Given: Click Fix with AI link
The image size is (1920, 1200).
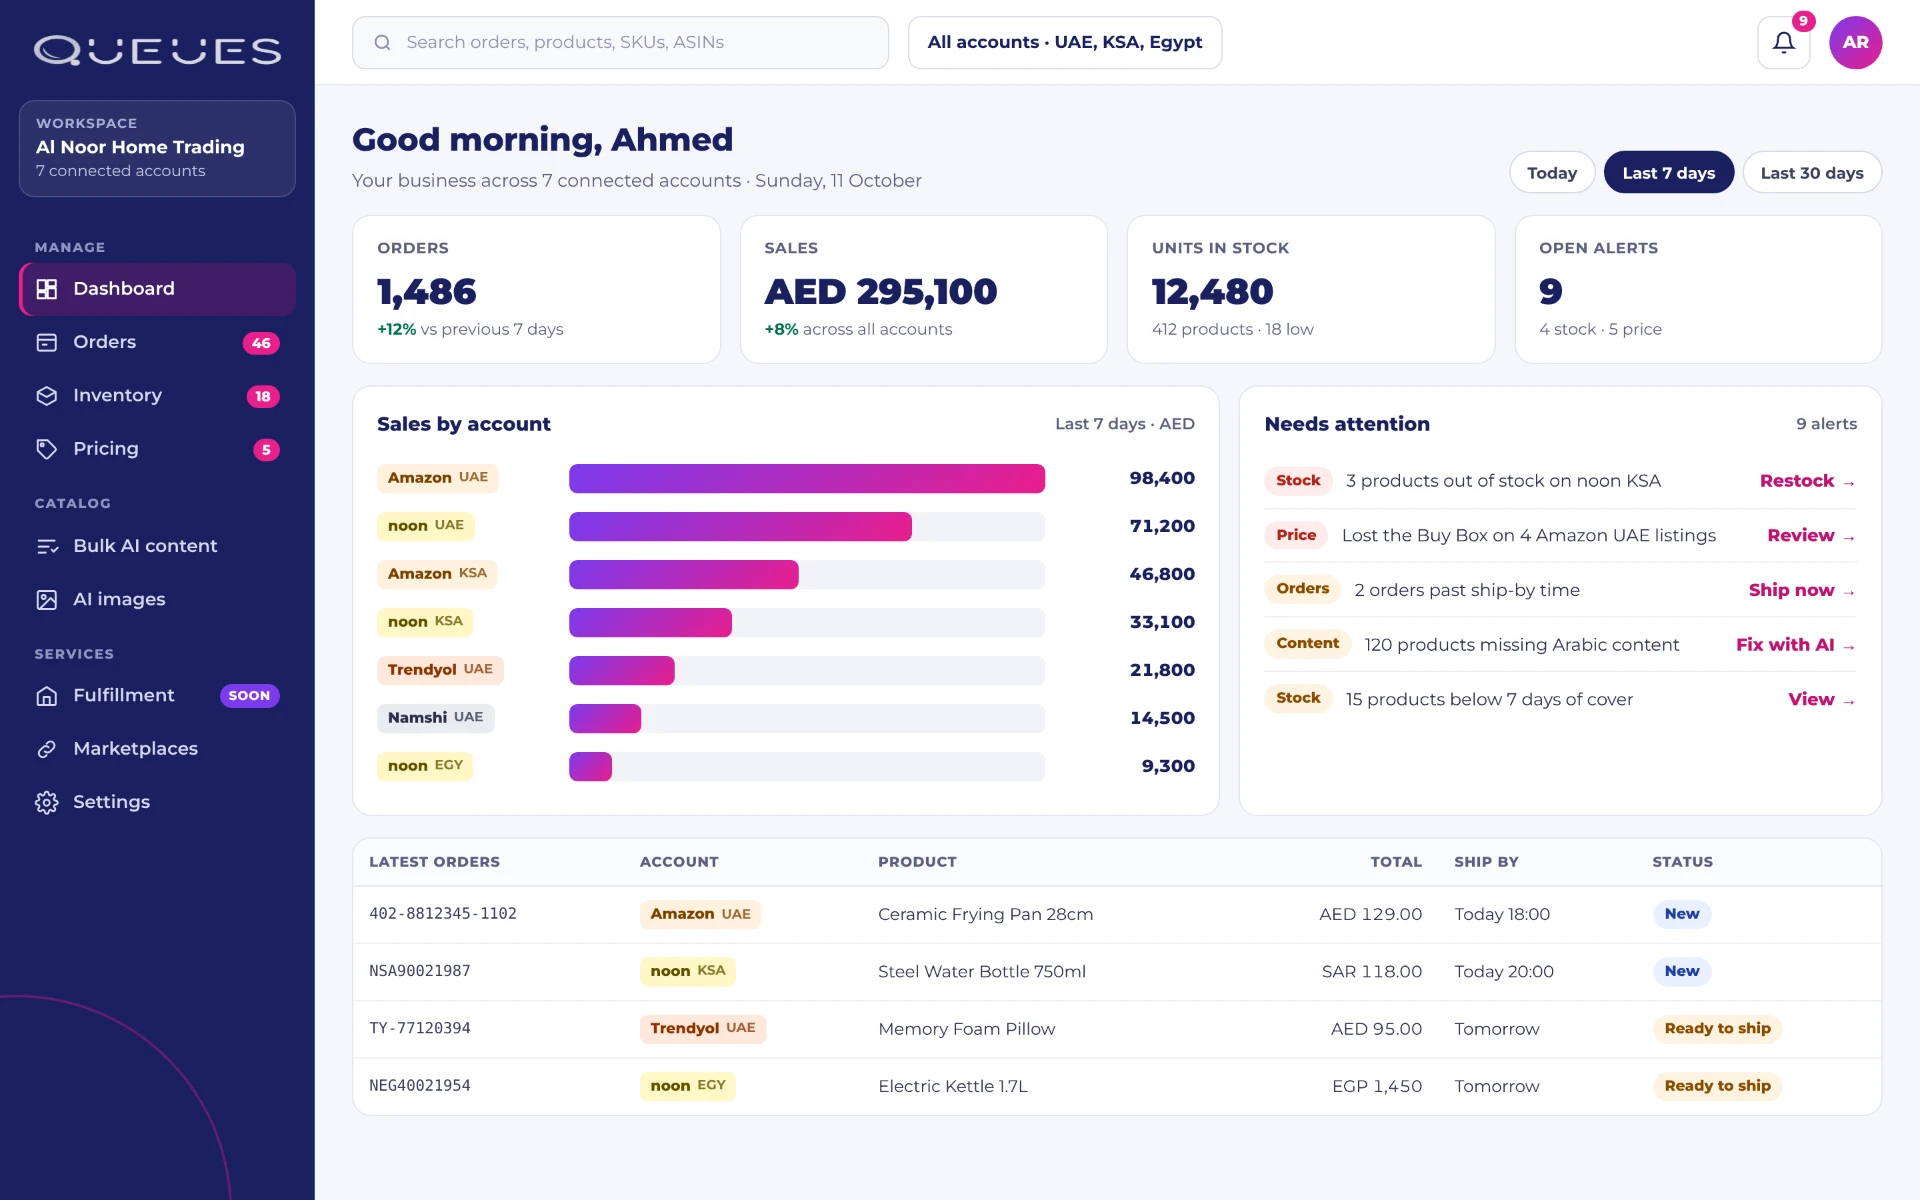Looking at the screenshot, I should 1796,645.
